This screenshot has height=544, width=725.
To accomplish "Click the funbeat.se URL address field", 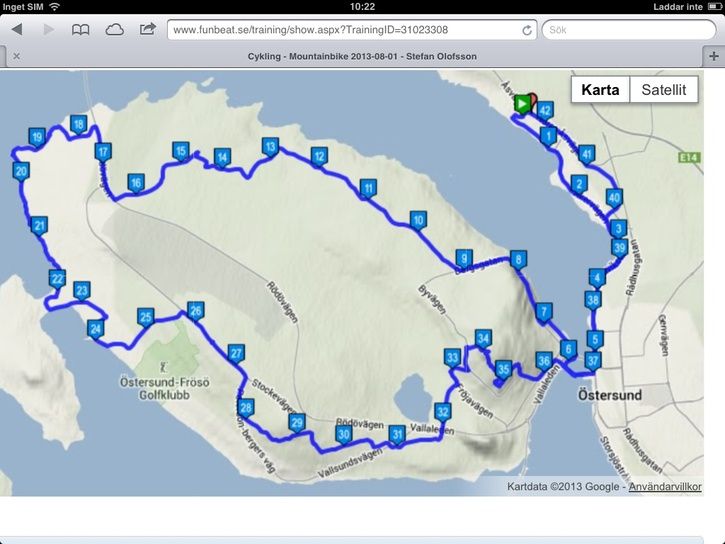I will point(352,30).
